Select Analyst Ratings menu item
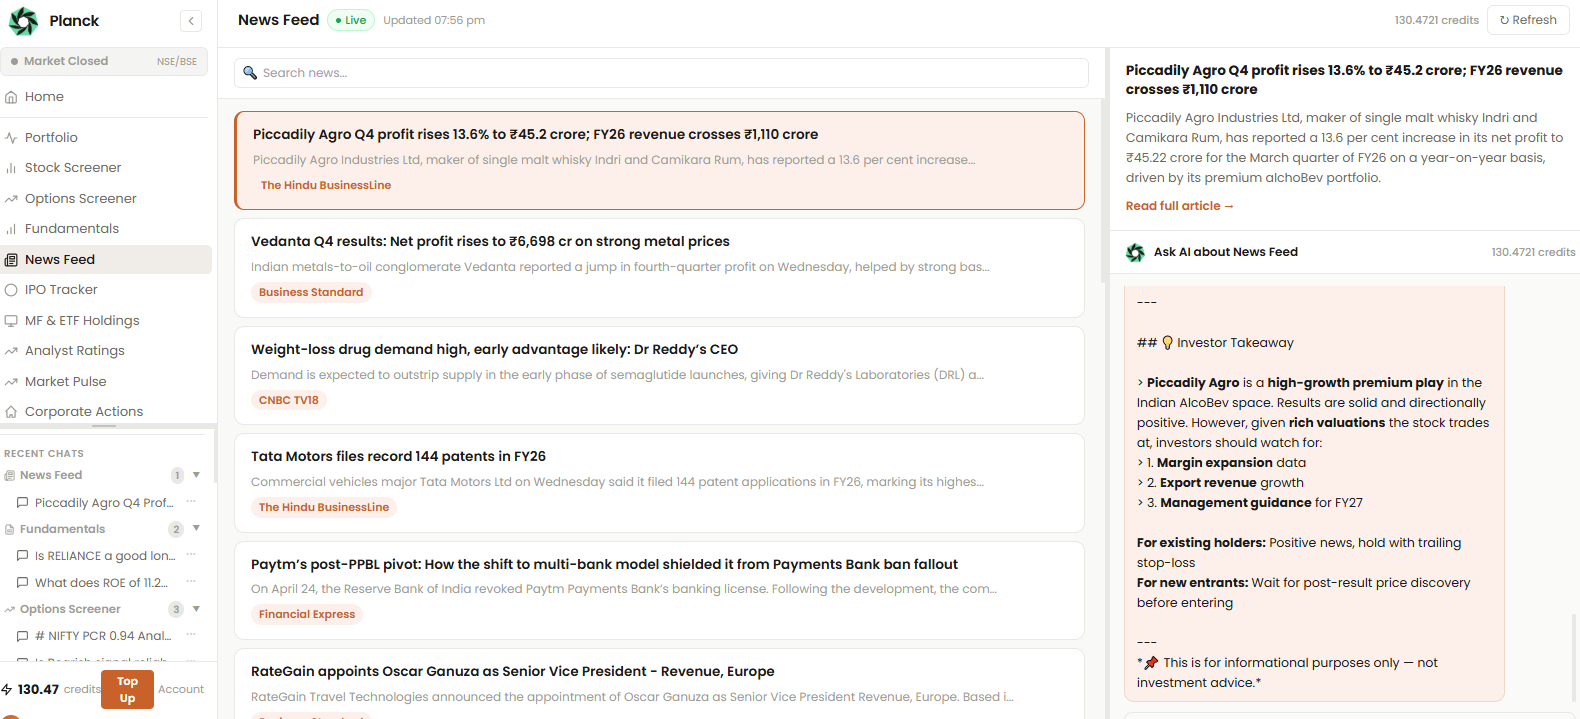Image resolution: width=1580 pixels, height=719 pixels. [75, 351]
